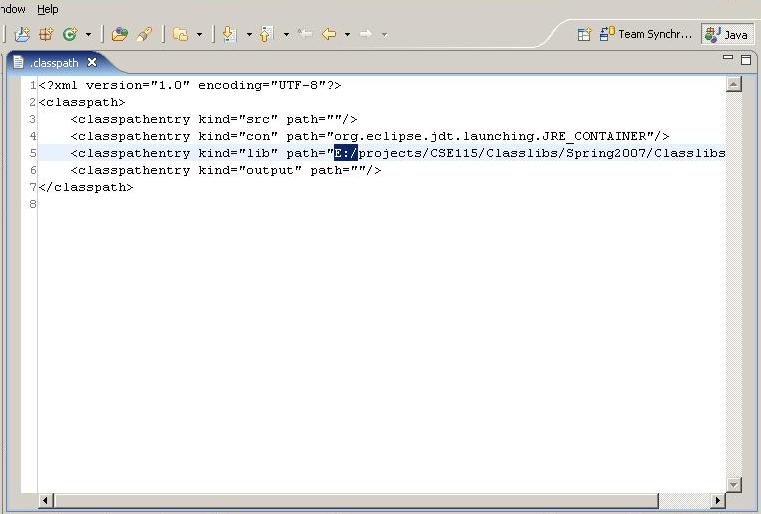This screenshot has height=514, width=761.
Task: Switch to the Java perspective
Action: coord(727,34)
